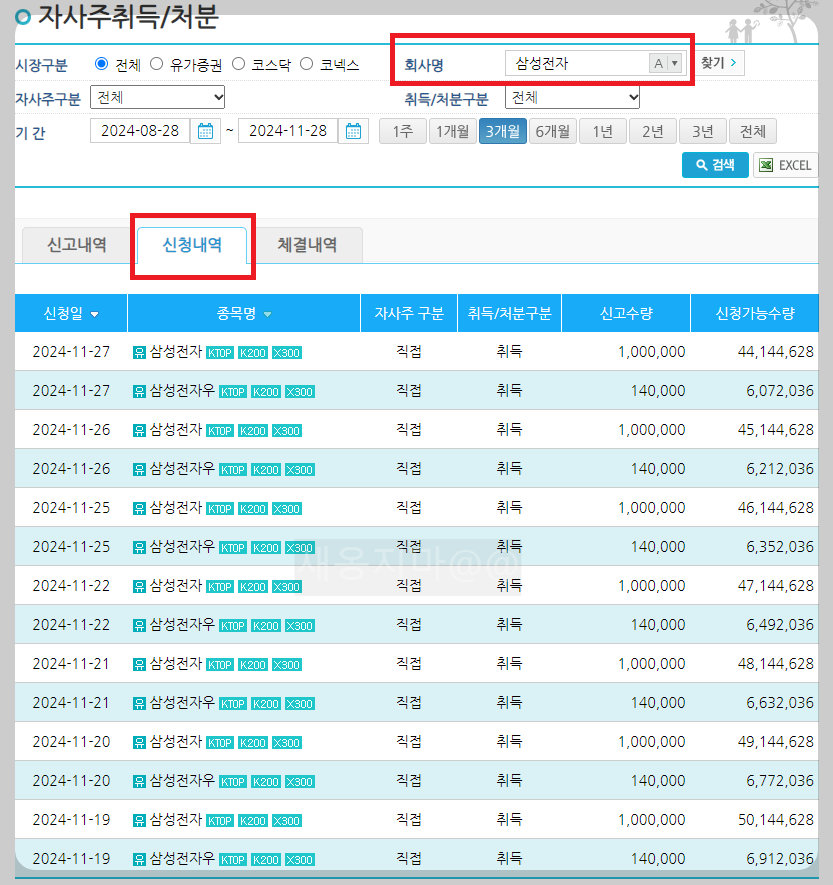The height and width of the screenshot is (885, 833).
Task: Click 유 market icon in 2024-11-27 삼성전자우 row
Action: coord(139,392)
